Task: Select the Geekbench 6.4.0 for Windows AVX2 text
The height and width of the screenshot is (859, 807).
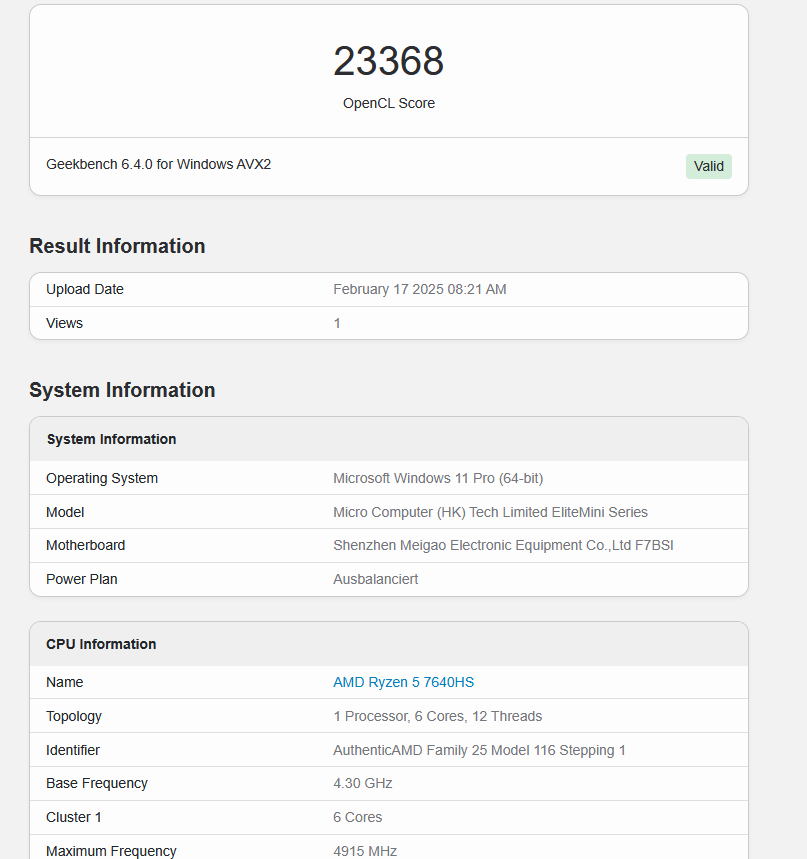Action: 158,164
